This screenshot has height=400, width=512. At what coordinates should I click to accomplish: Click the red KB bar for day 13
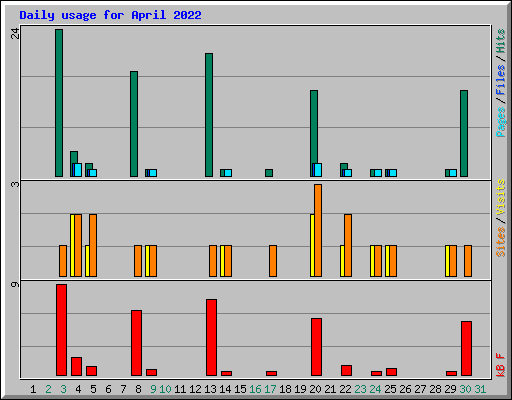[211, 338]
